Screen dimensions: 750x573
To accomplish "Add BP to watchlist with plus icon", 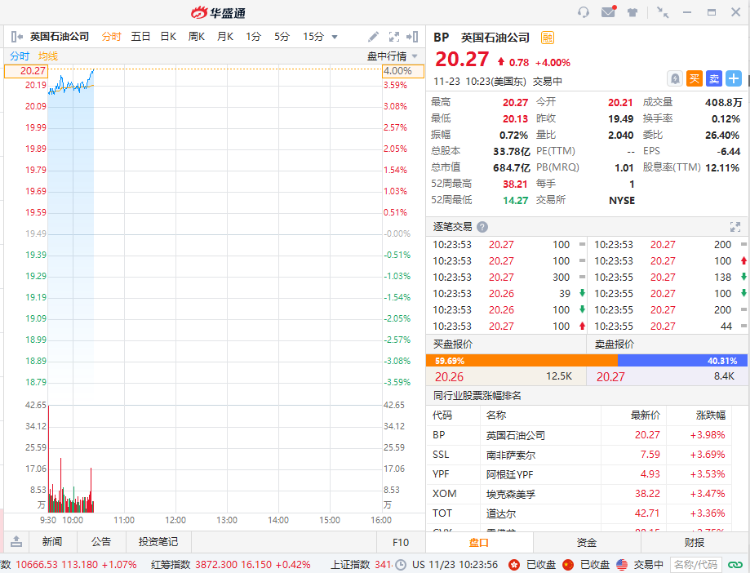I will pyautogui.click(x=734, y=78).
